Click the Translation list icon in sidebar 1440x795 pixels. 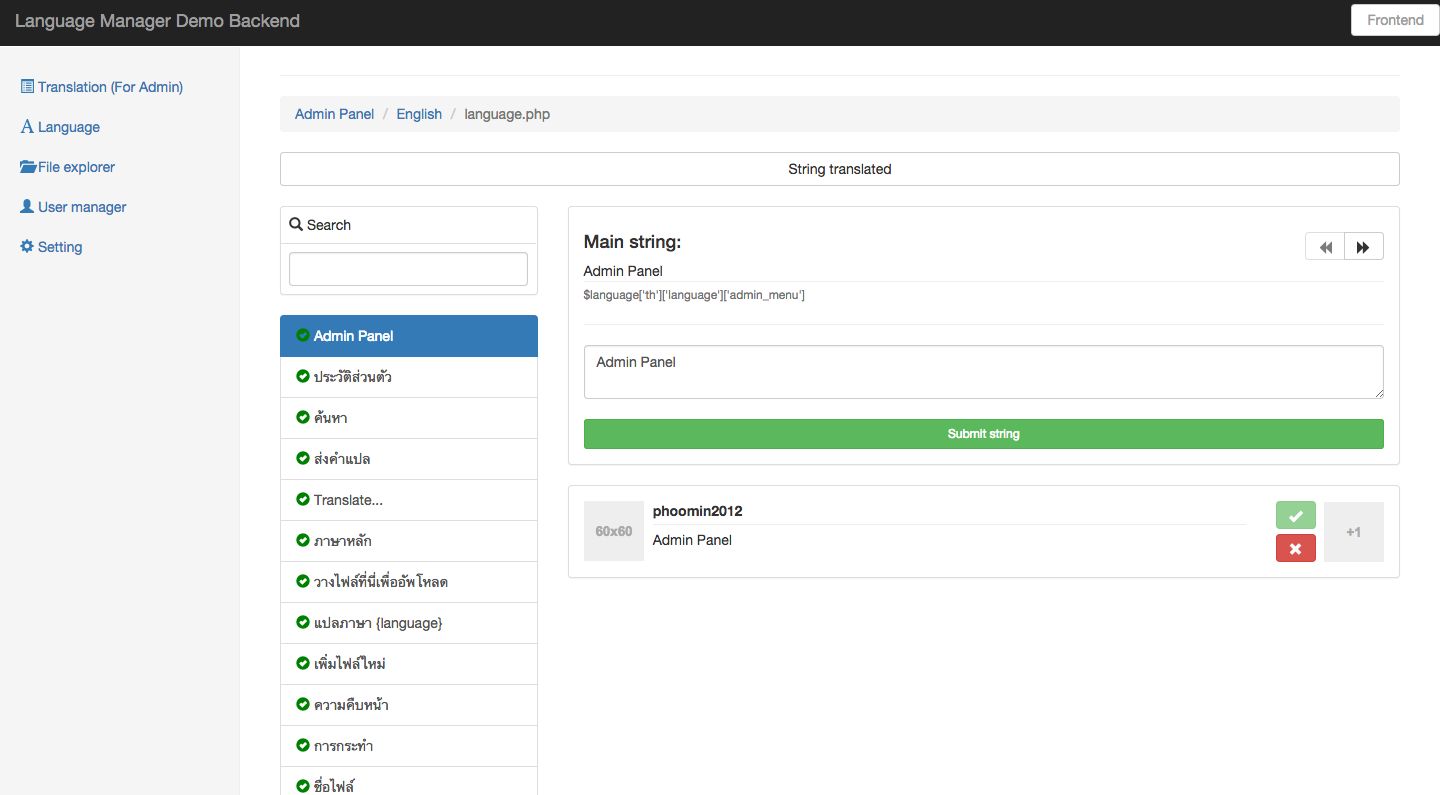click(27, 87)
